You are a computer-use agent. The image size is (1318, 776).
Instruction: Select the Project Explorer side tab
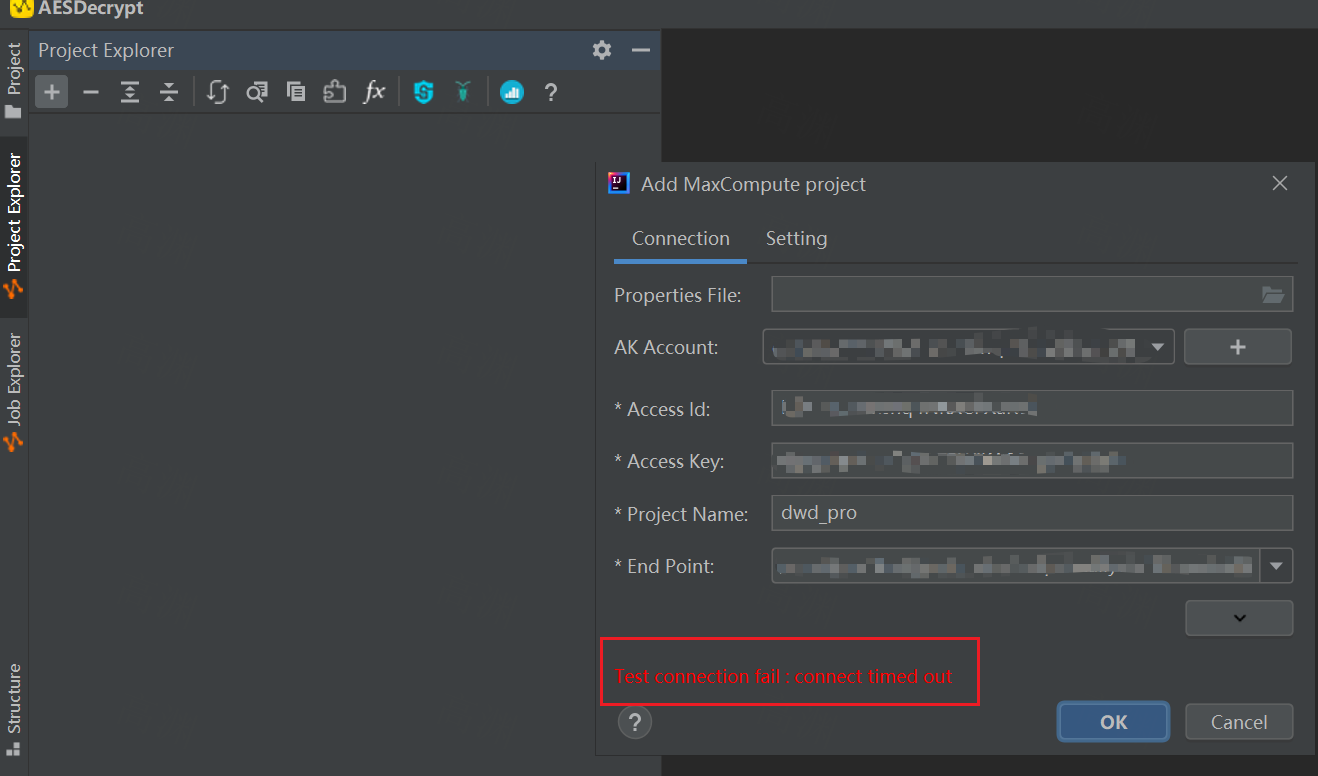14,225
